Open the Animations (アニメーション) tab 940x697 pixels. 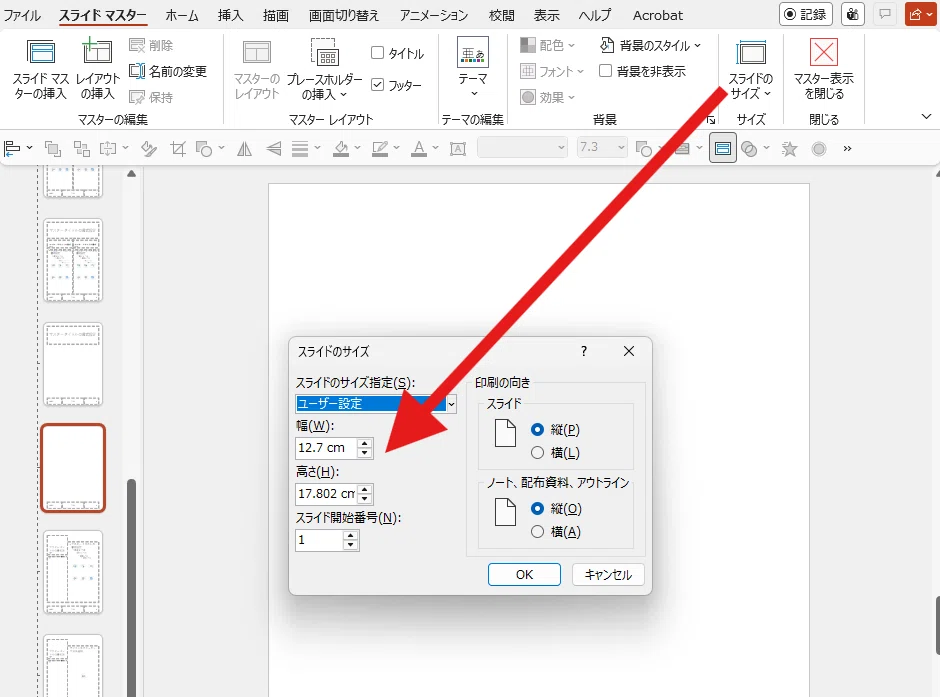(x=434, y=15)
